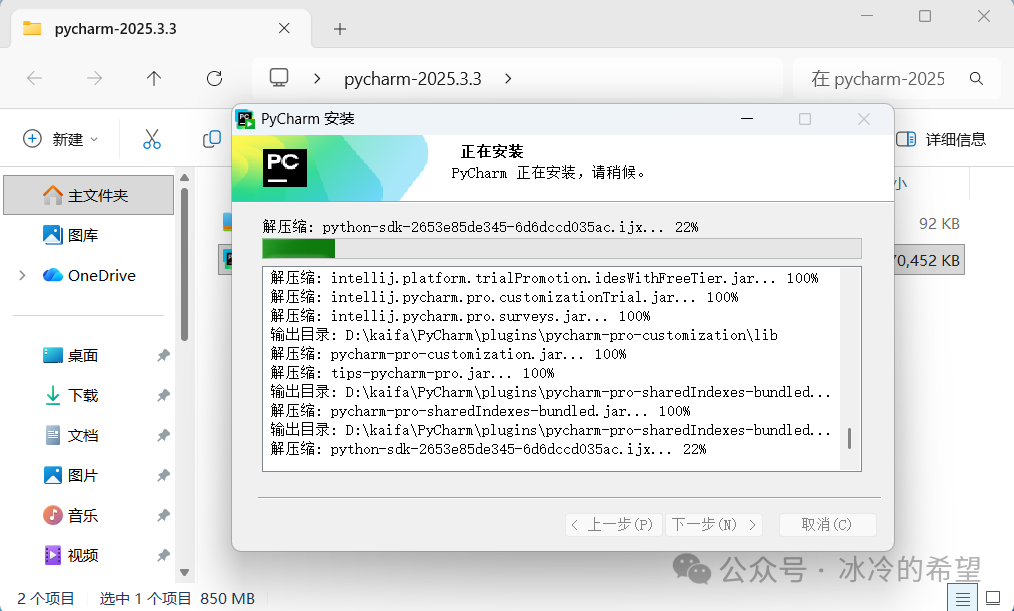Viewport: 1014px width, 611px height.
Task: Click the PyCharm PC logo in installer header
Action: (x=285, y=167)
